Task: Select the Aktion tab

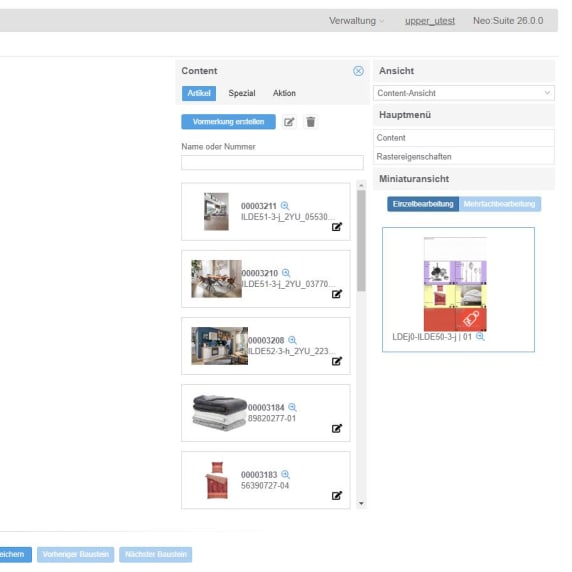Action: (x=284, y=93)
